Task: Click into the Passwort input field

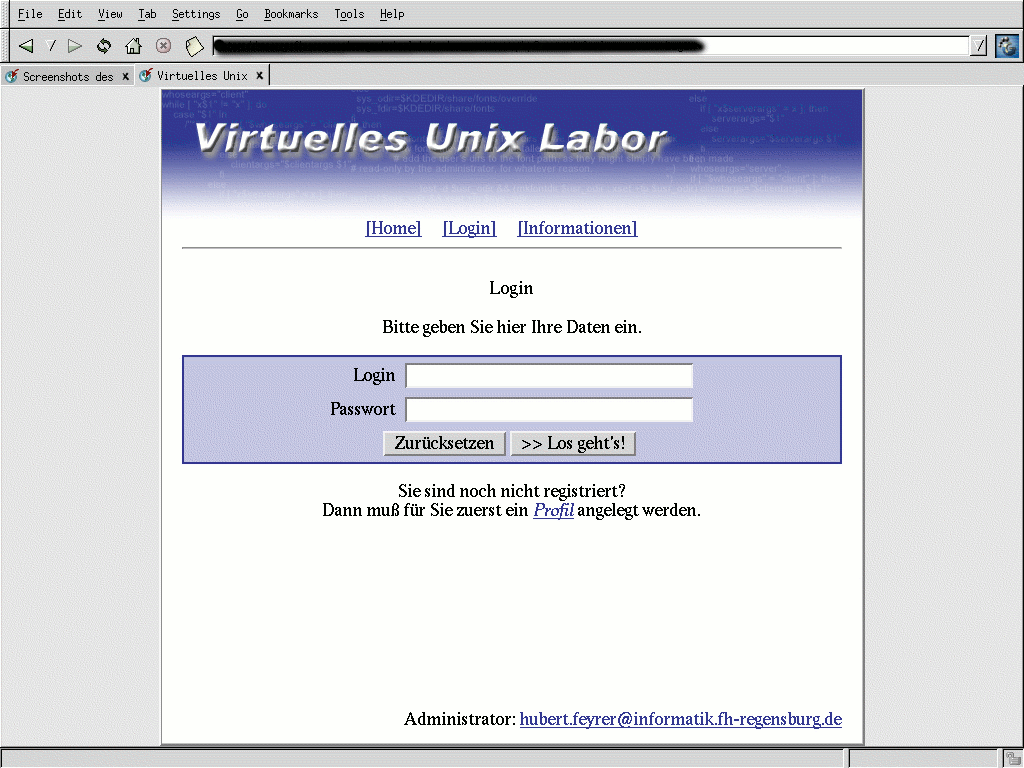Action: [548, 410]
